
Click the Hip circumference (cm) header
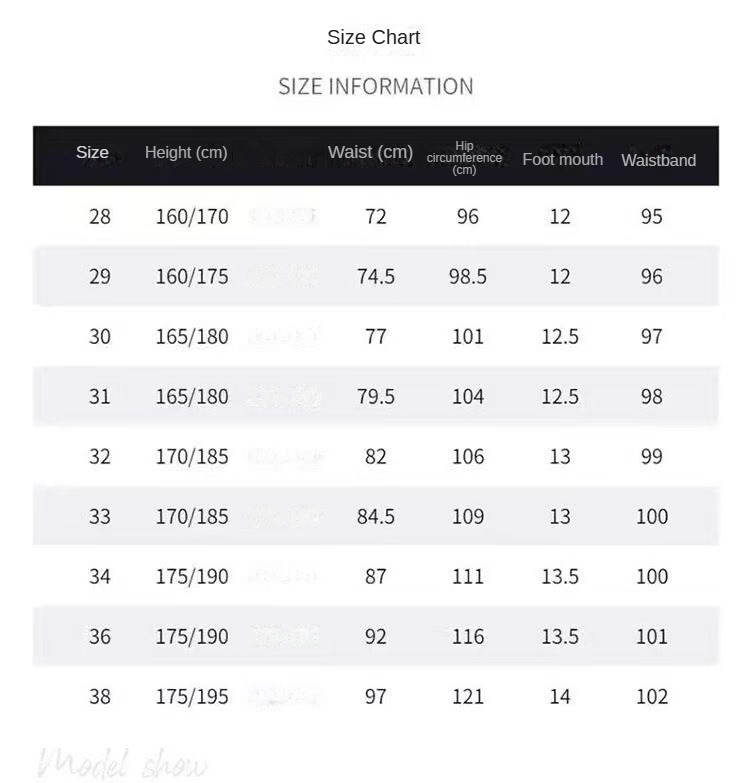click(x=464, y=158)
